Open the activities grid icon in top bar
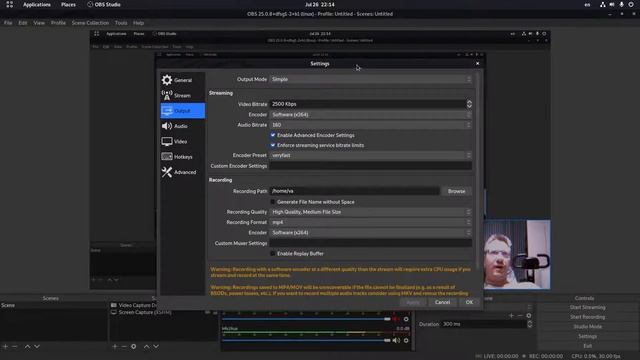Viewport: 640px width, 360px height. (9, 4)
